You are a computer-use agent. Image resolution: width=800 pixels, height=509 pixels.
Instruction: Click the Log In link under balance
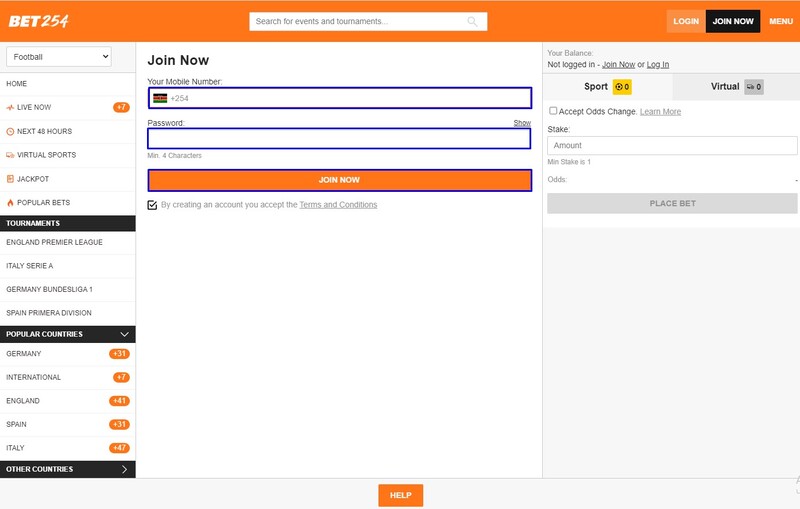coord(658,64)
